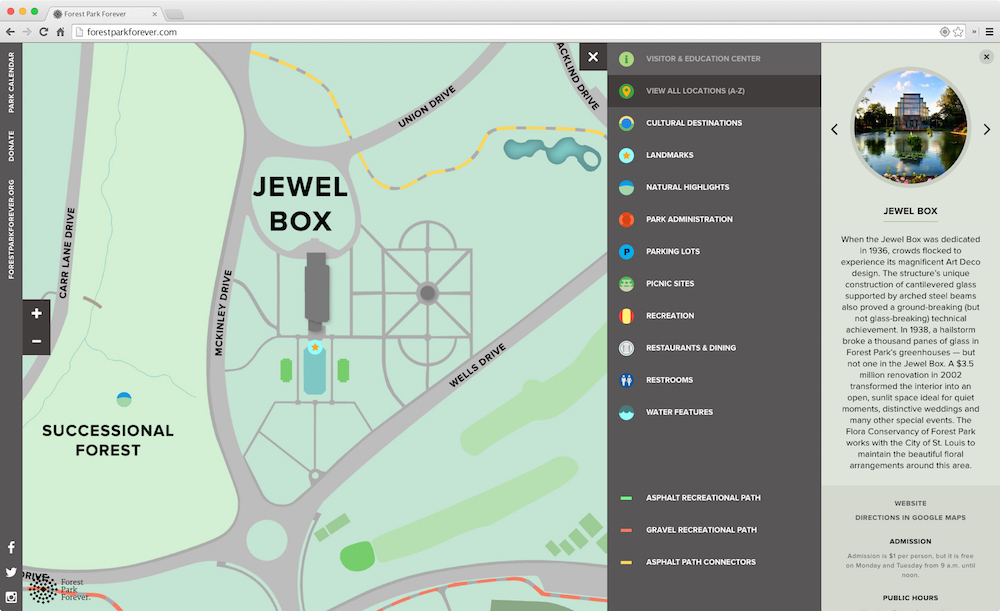Image resolution: width=1000 pixels, height=611 pixels.
Task: Bookmark this page with the star icon
Action: [x=958, y=32]
